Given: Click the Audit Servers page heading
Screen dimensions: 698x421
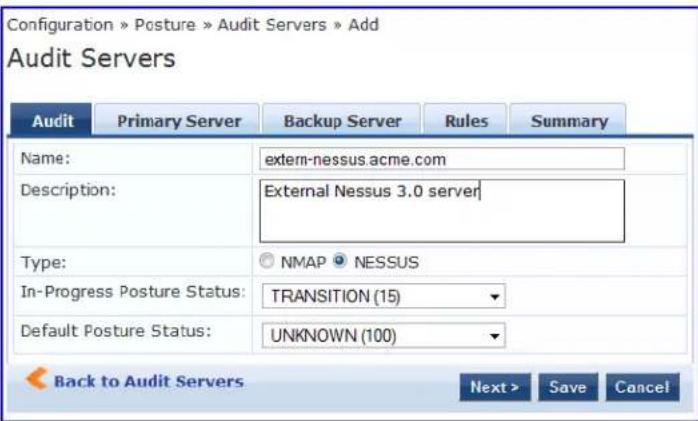Looking at the screenshot, I should (x=91, y=58).
